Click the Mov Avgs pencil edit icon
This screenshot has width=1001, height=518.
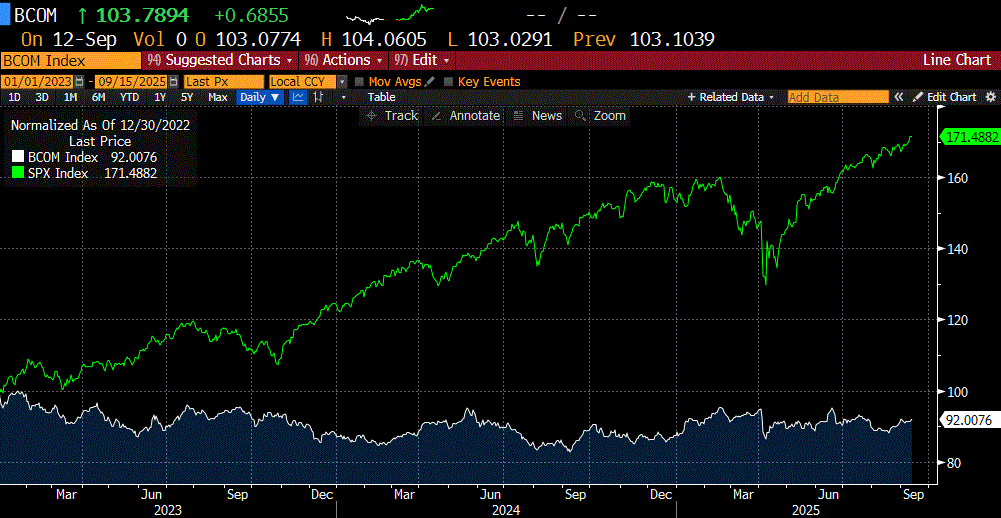tap(430, 82)
